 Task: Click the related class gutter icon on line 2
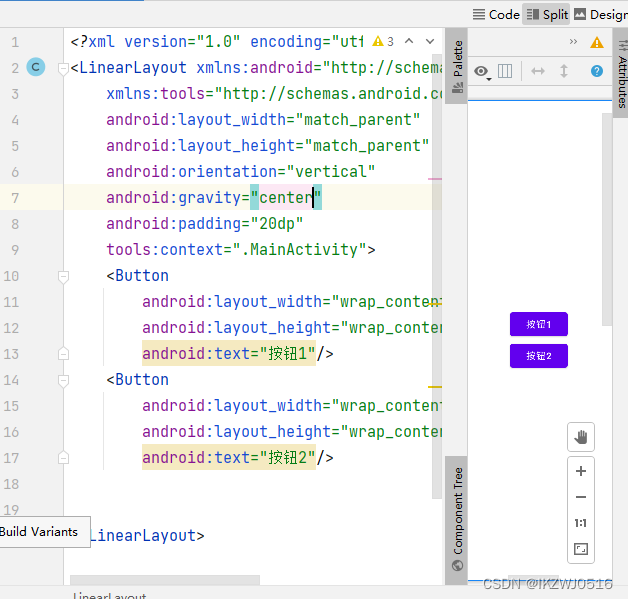pos(36,67)
